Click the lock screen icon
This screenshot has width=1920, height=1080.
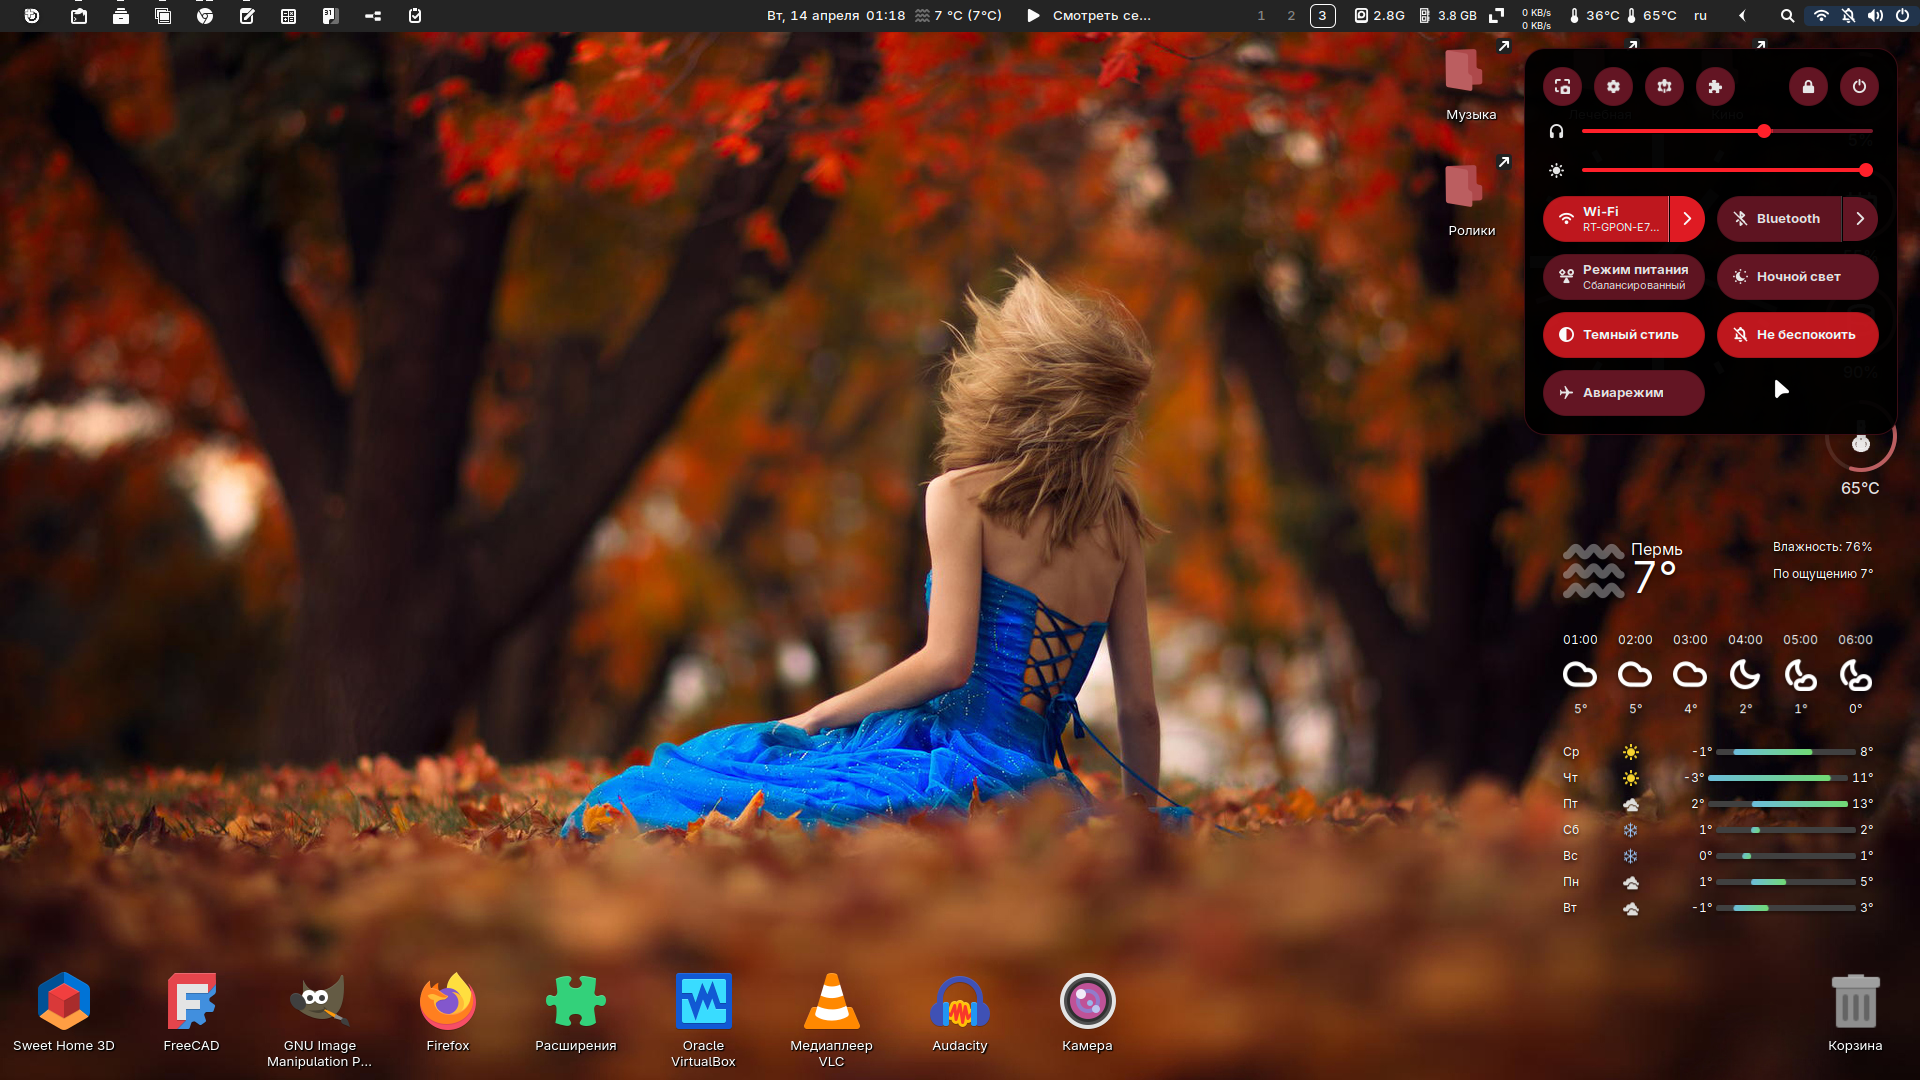click(1808, 87)
